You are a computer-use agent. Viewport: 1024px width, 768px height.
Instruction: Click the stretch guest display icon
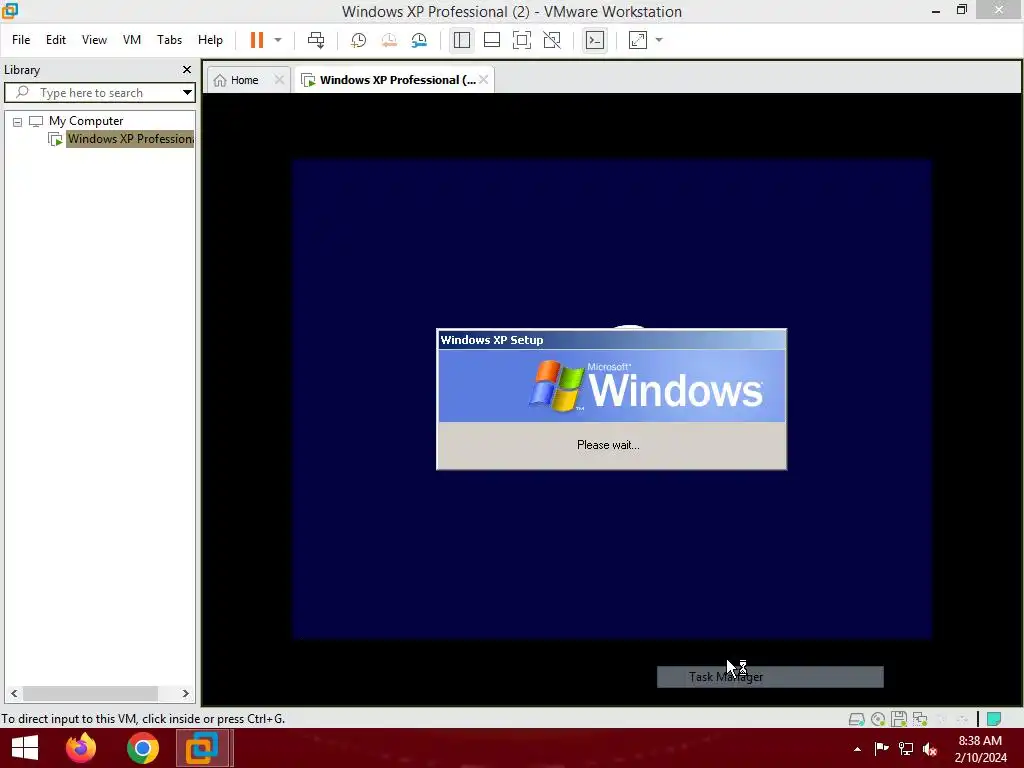[637, 40]
